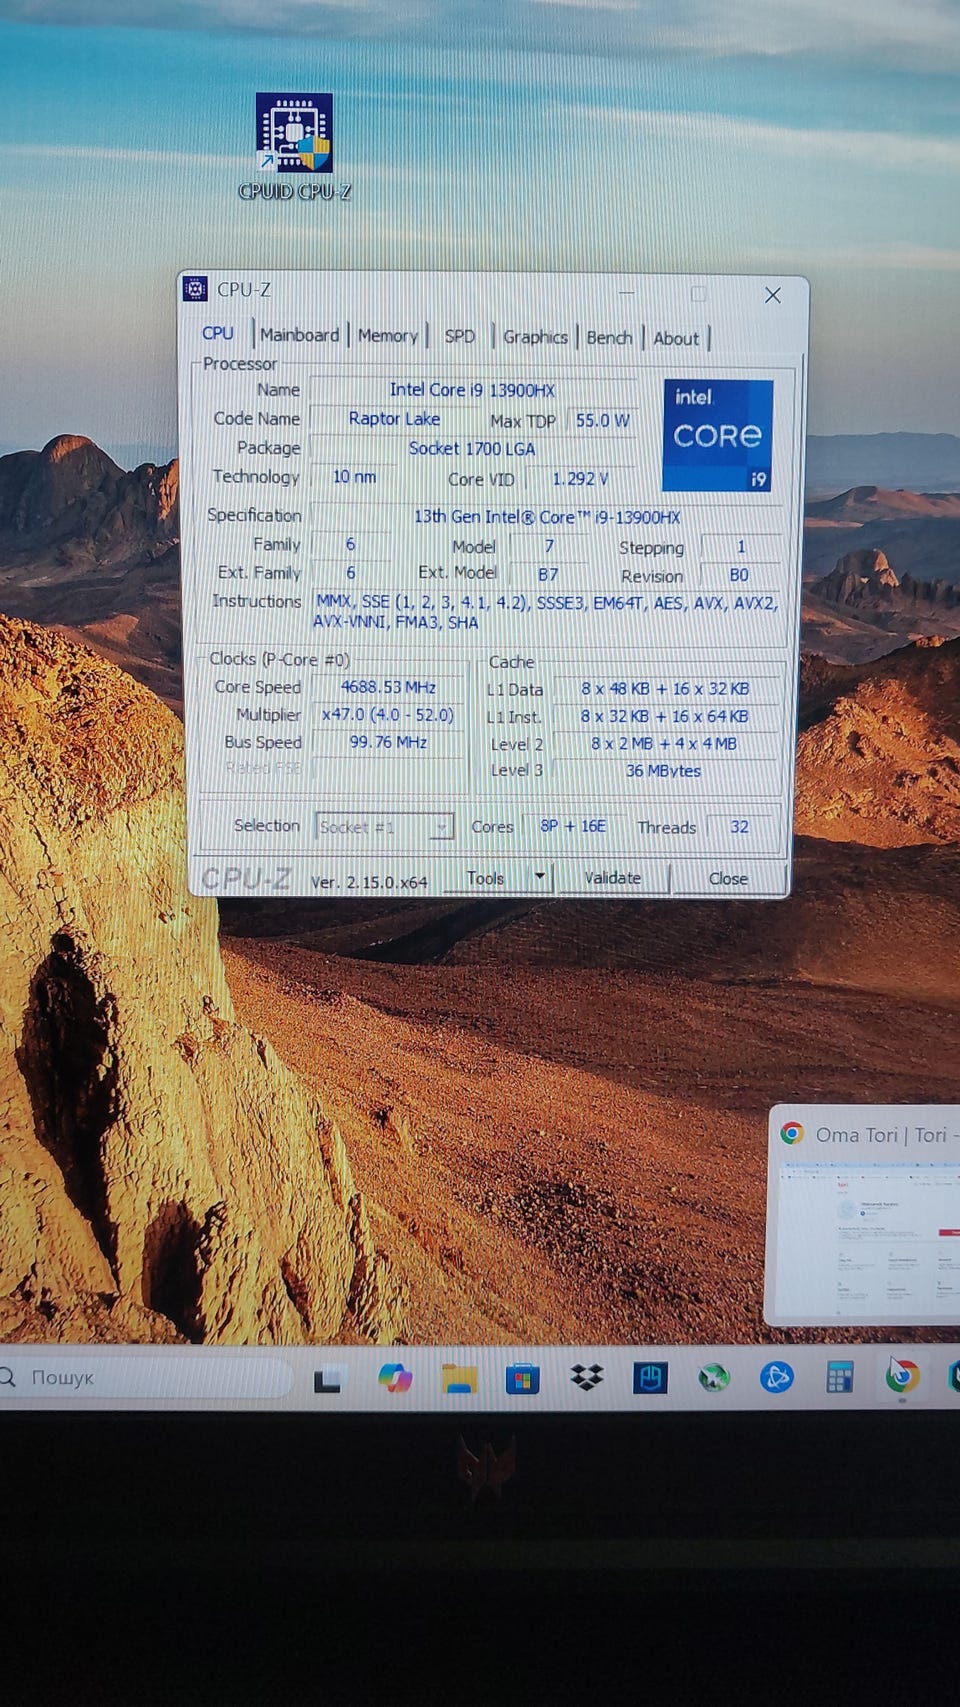This screenshot has width=960, height=1707.
Task: Click Level 3 value 36 MBytes
Action: coord(665,771)
